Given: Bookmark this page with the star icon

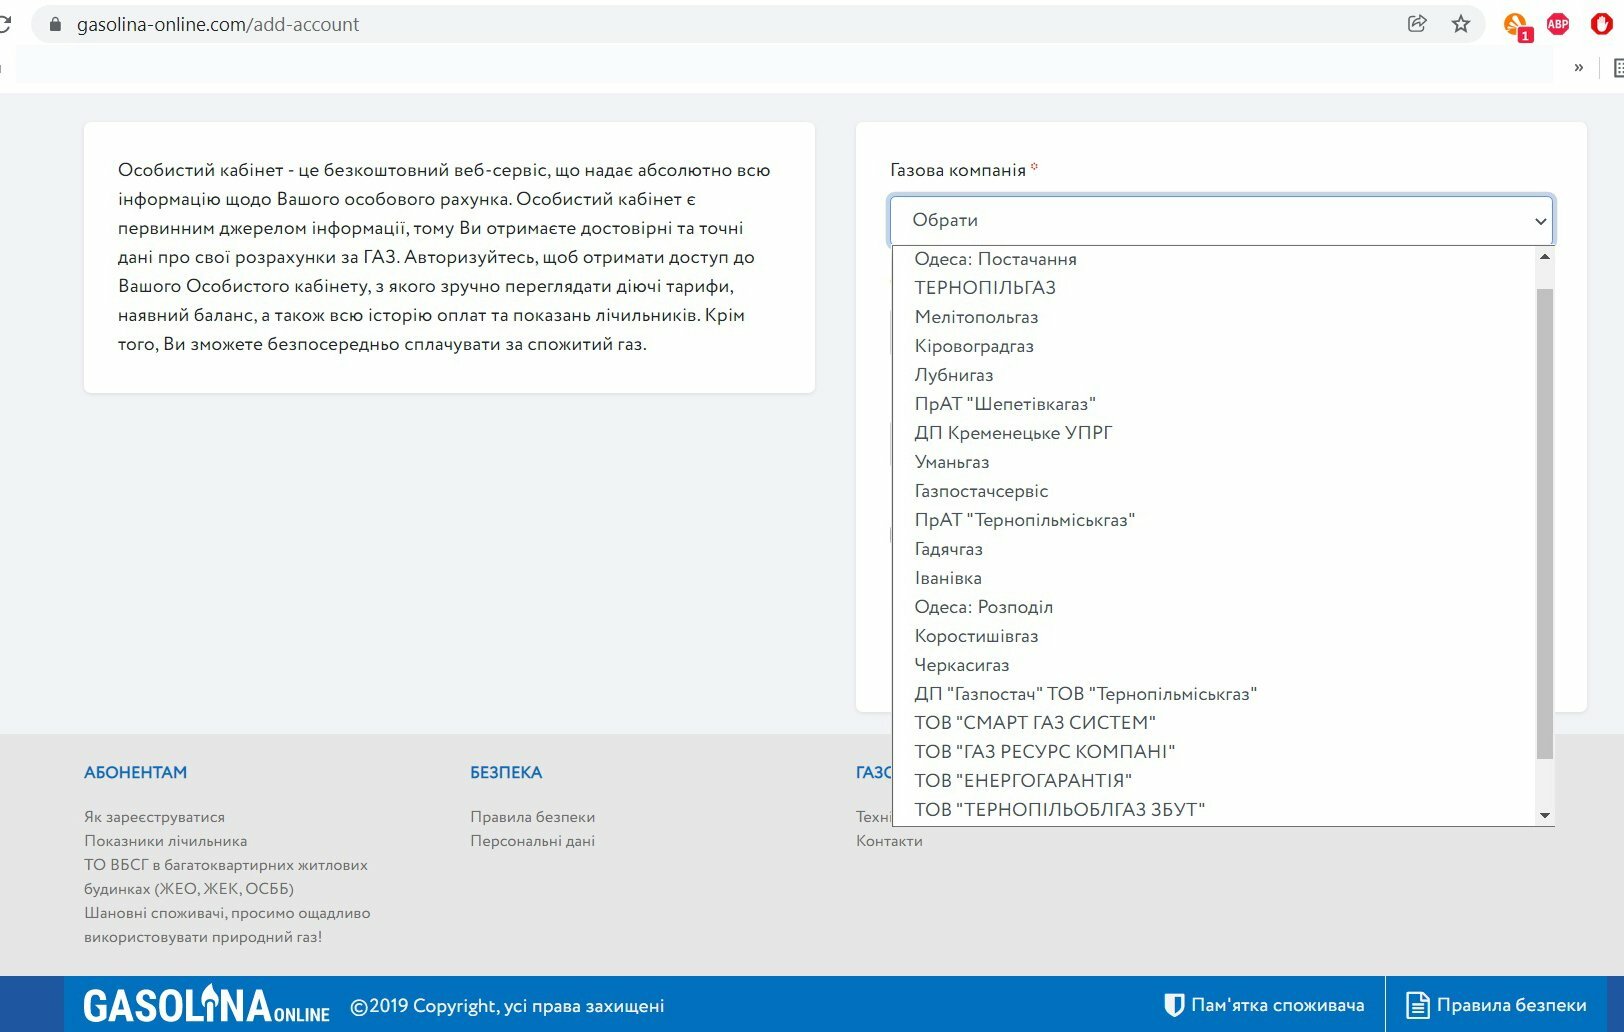Looking at the screenshot, I should coord(1461,24).
